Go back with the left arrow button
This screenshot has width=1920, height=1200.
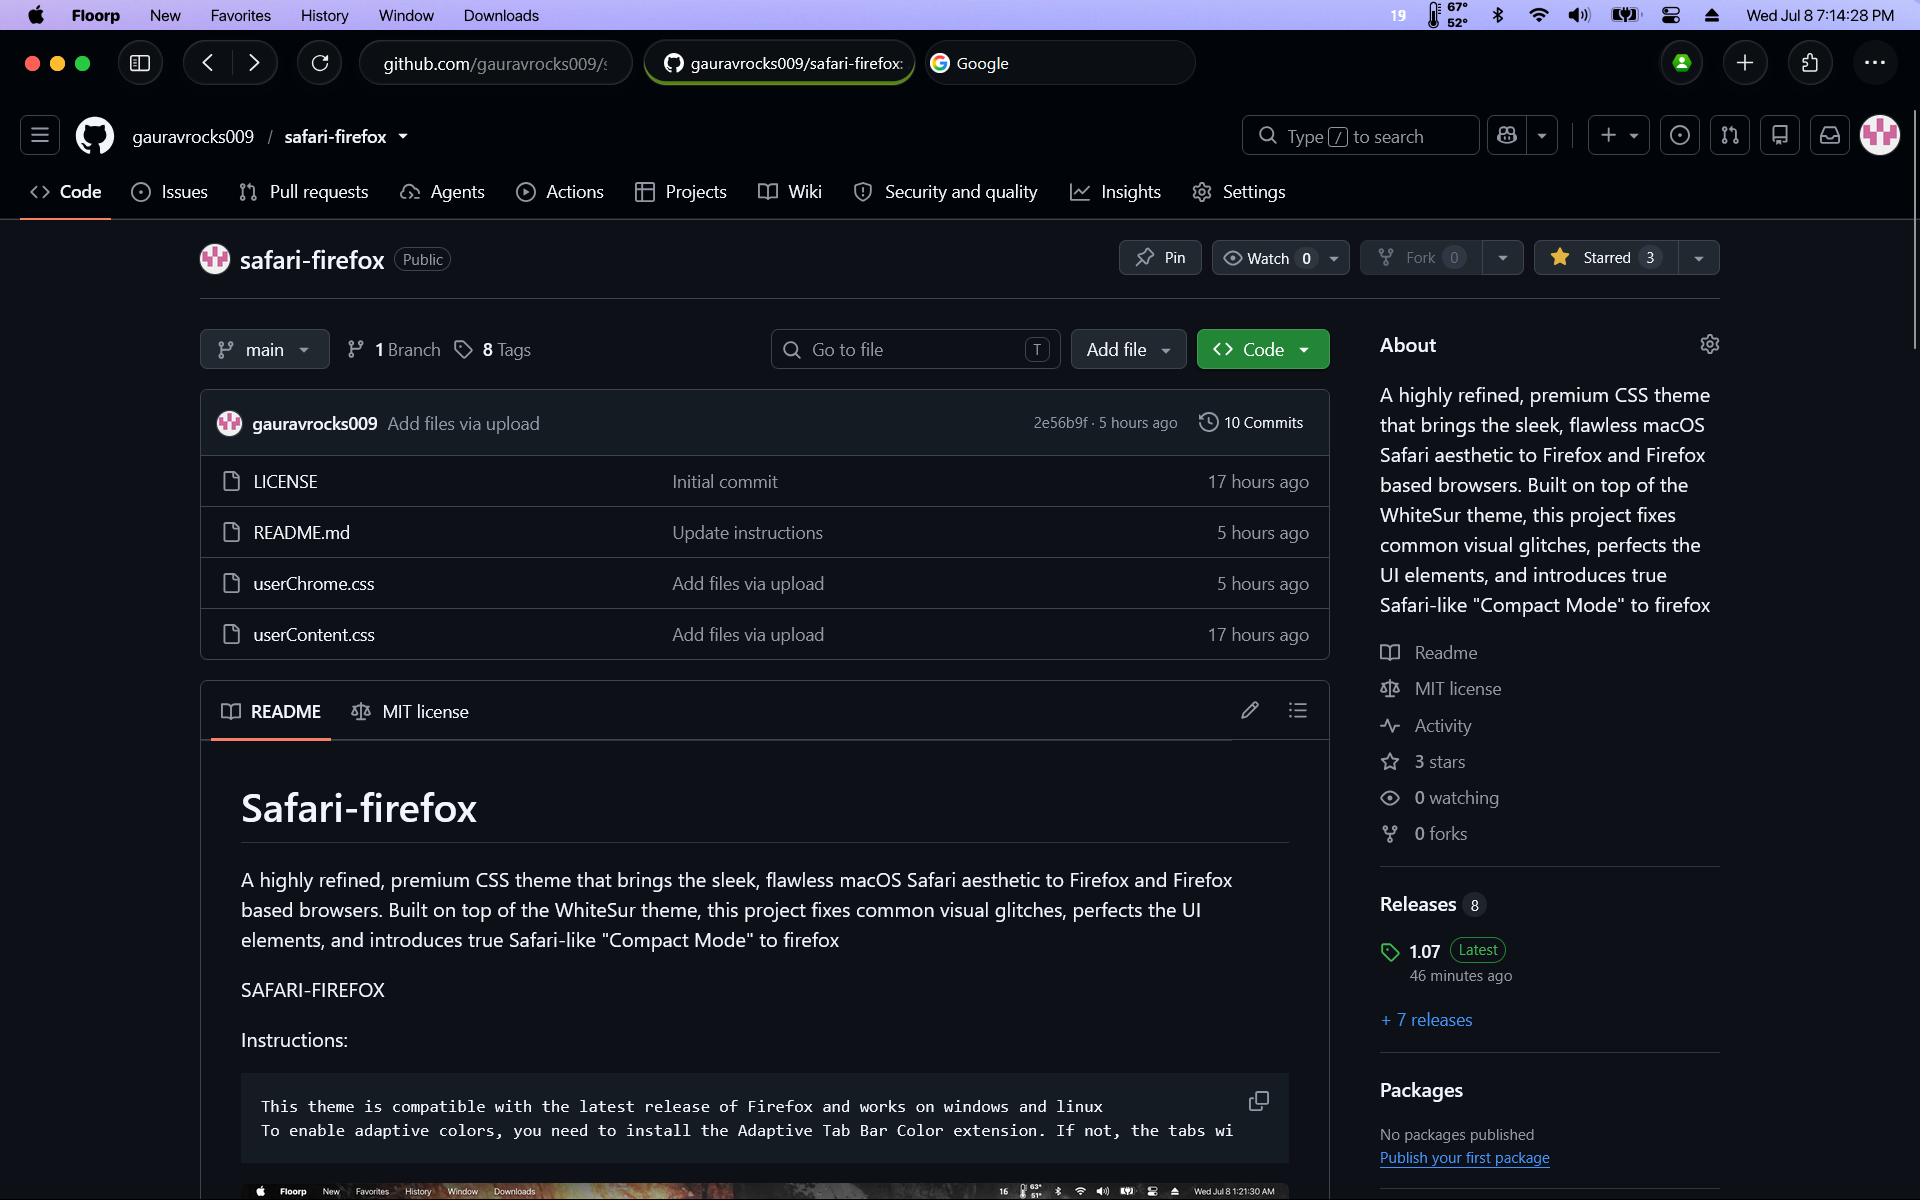pos(208,63)
